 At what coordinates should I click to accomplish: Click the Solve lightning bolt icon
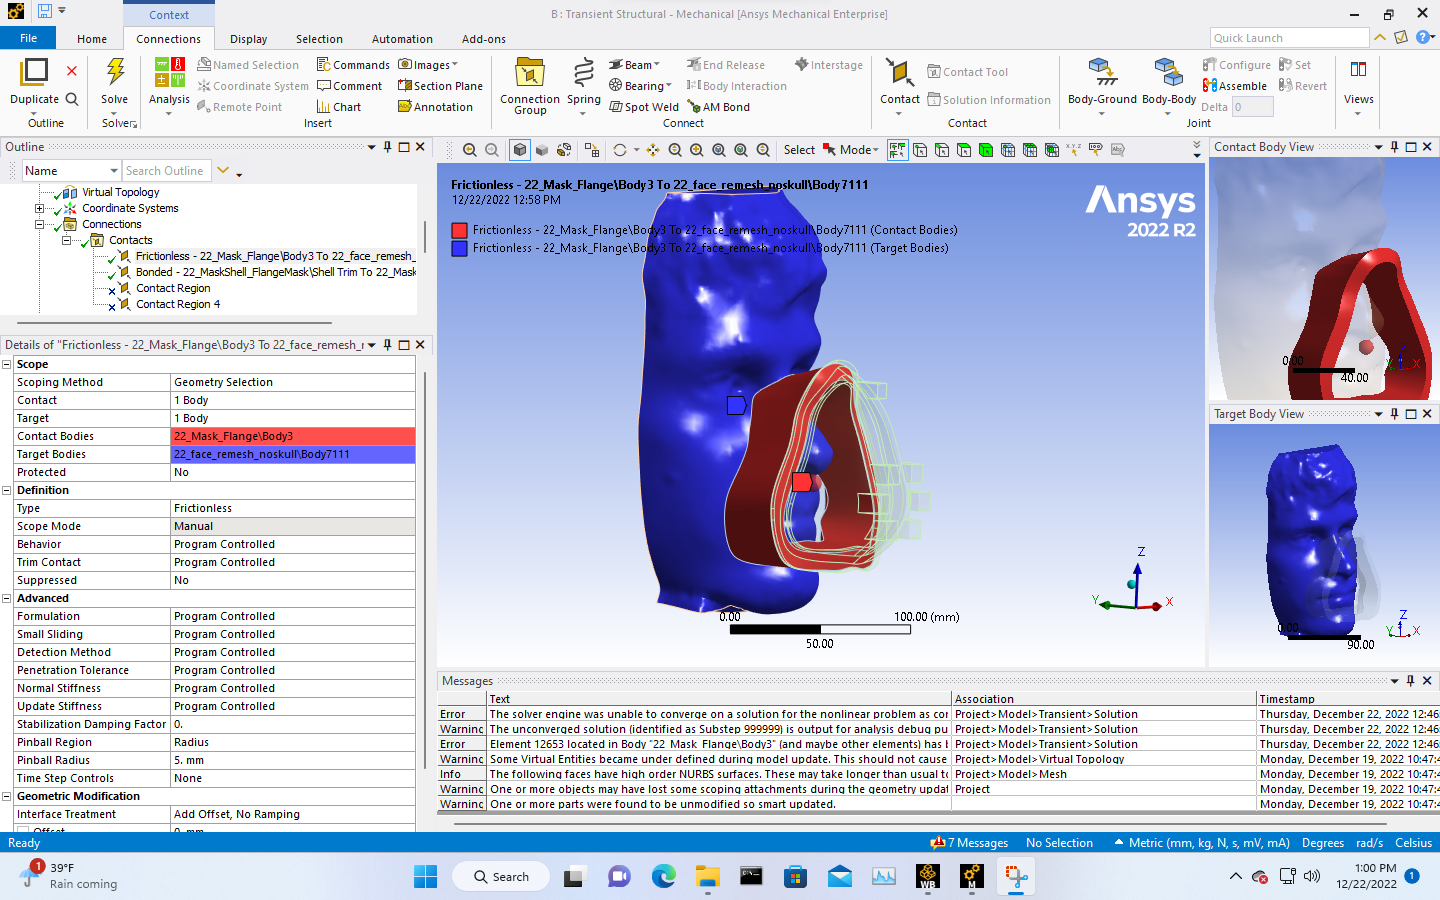click(115, 73)
